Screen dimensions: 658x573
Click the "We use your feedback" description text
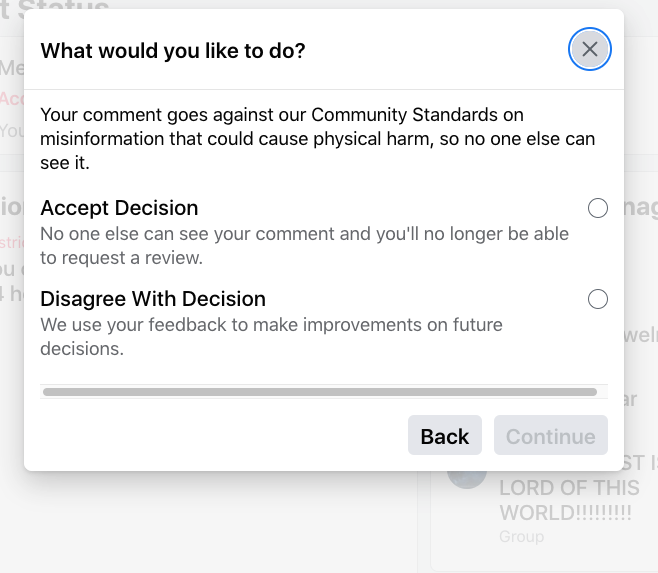point(271,336)
